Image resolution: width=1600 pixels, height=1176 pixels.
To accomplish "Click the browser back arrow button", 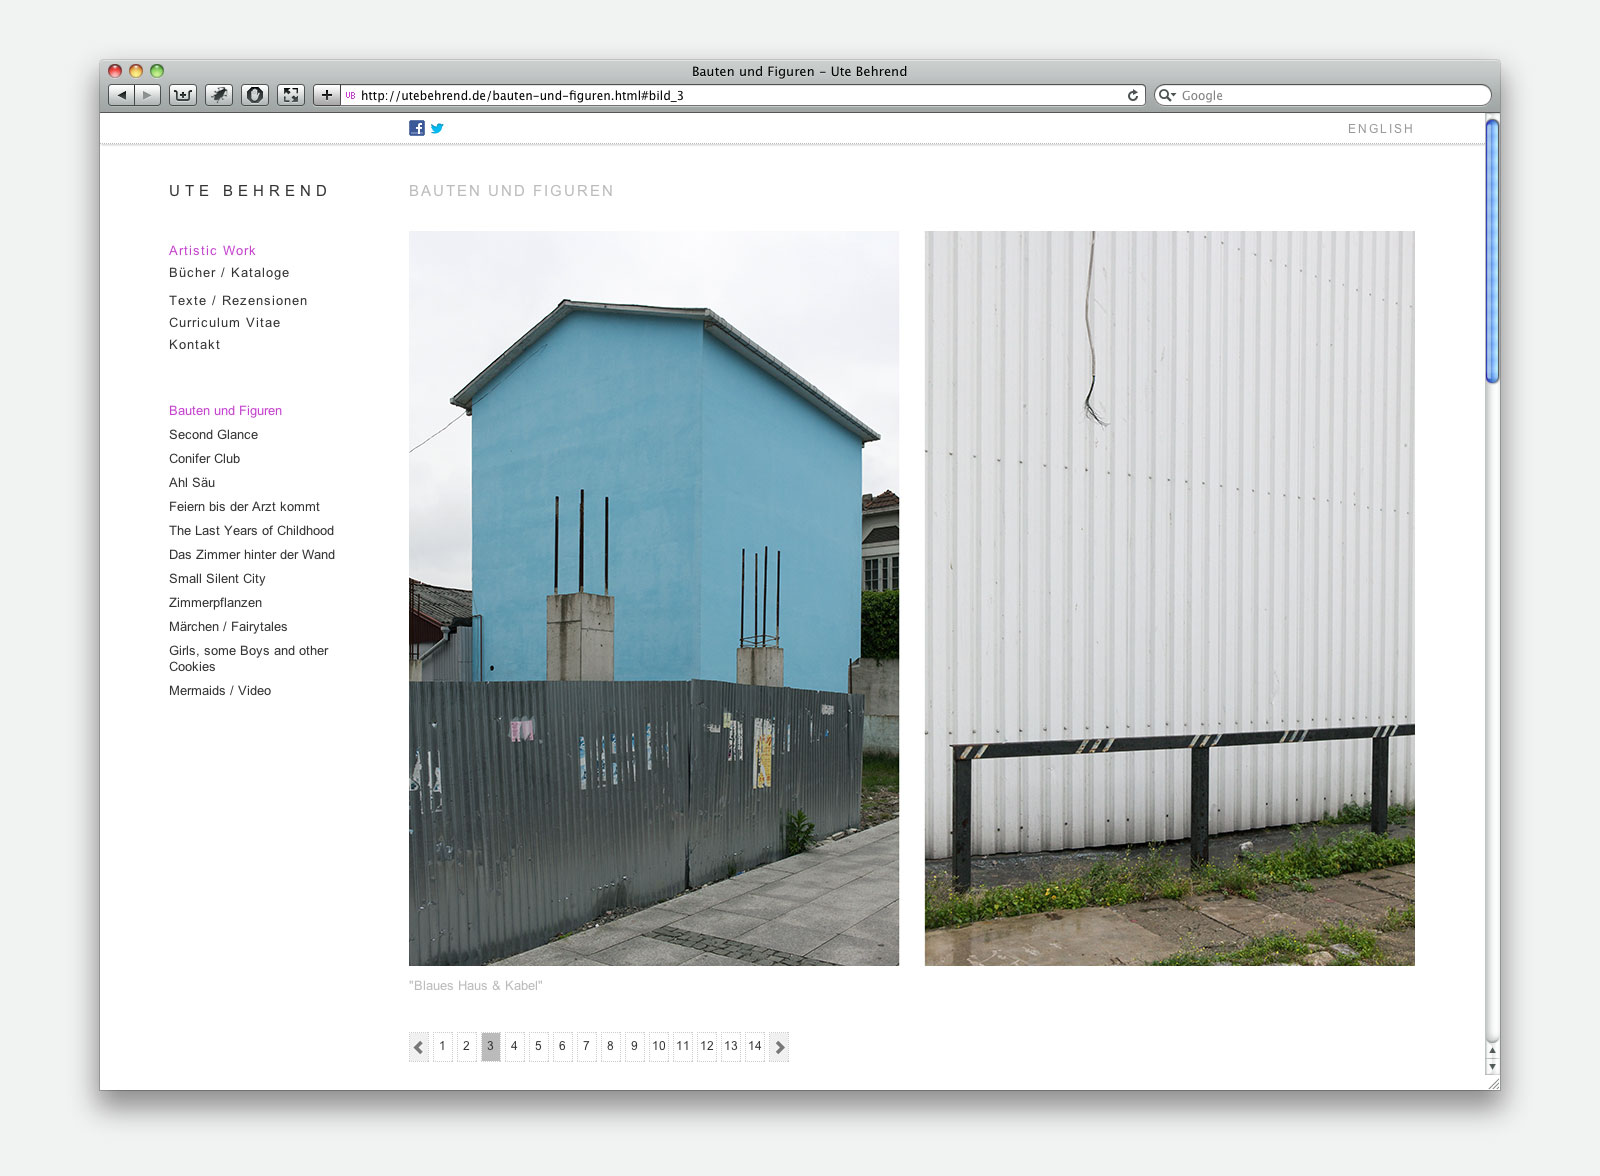I will coord(121,95).
